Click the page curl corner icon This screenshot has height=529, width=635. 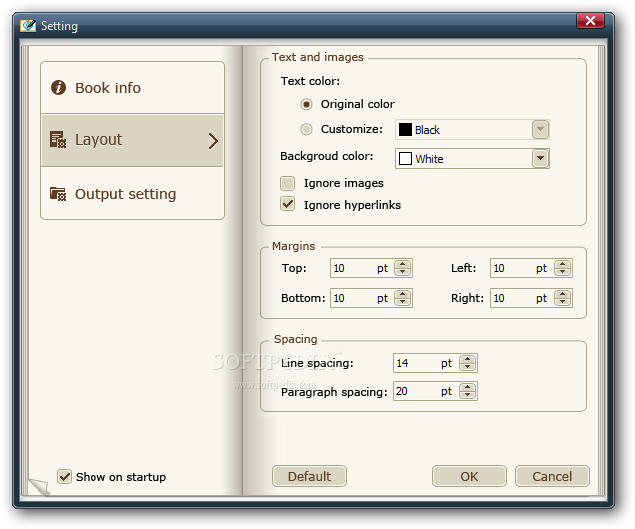pyautogui.click(x=39, y=486)
